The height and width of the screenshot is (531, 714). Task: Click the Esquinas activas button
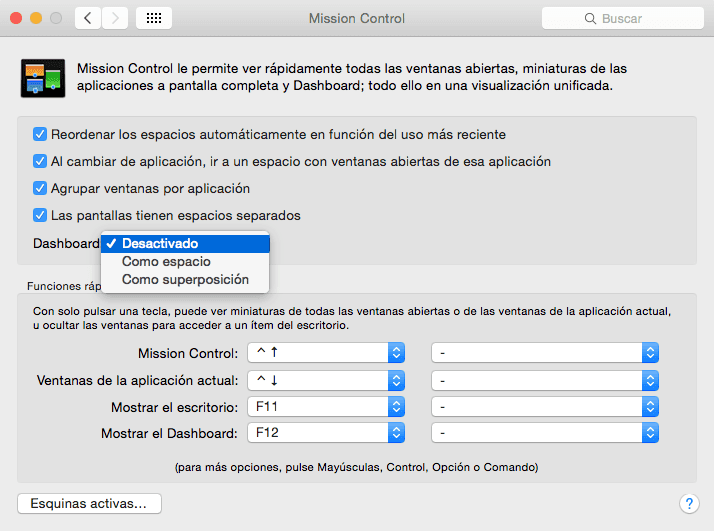(89, 504)
